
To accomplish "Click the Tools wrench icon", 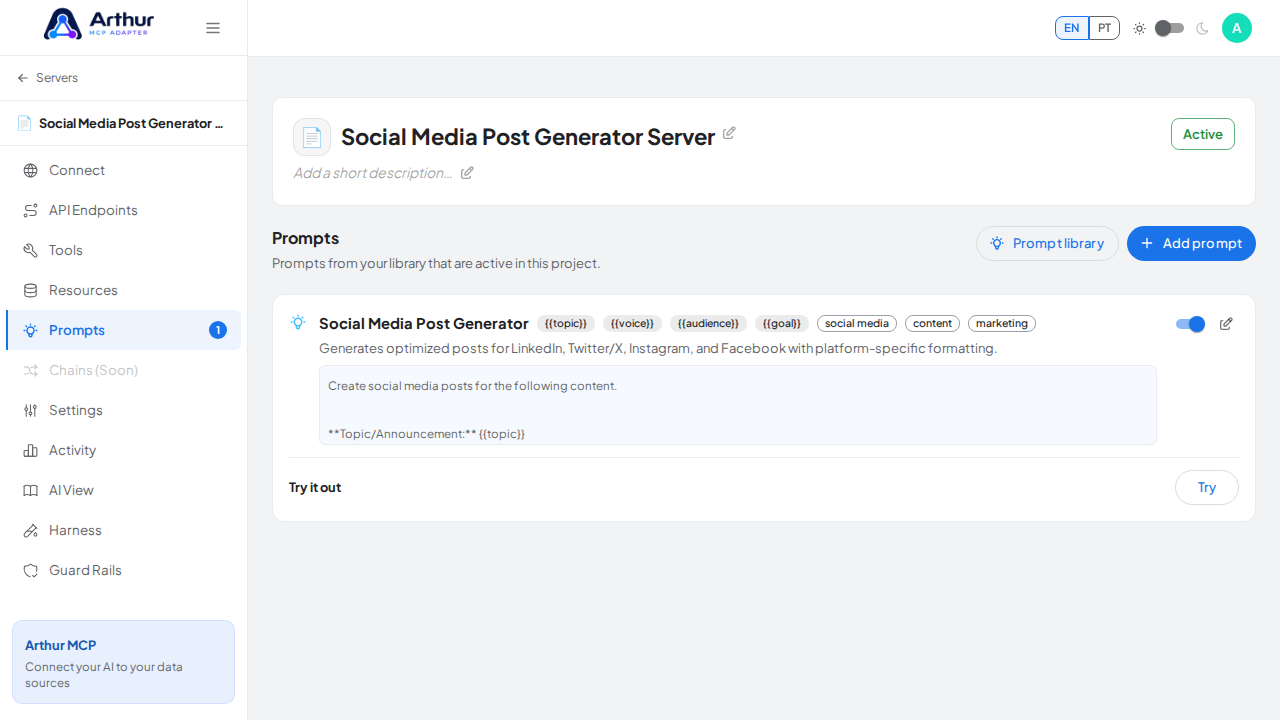I will pos(30,250).
